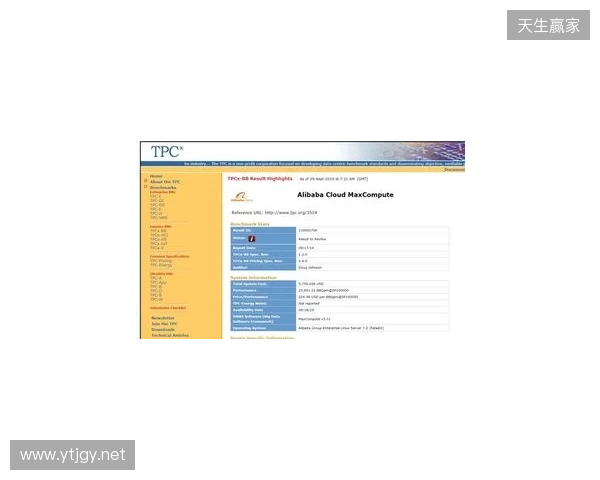This screenshot has width=600, height=480.
Task: Click the Total System Cost value
Action: pos(311,284)
